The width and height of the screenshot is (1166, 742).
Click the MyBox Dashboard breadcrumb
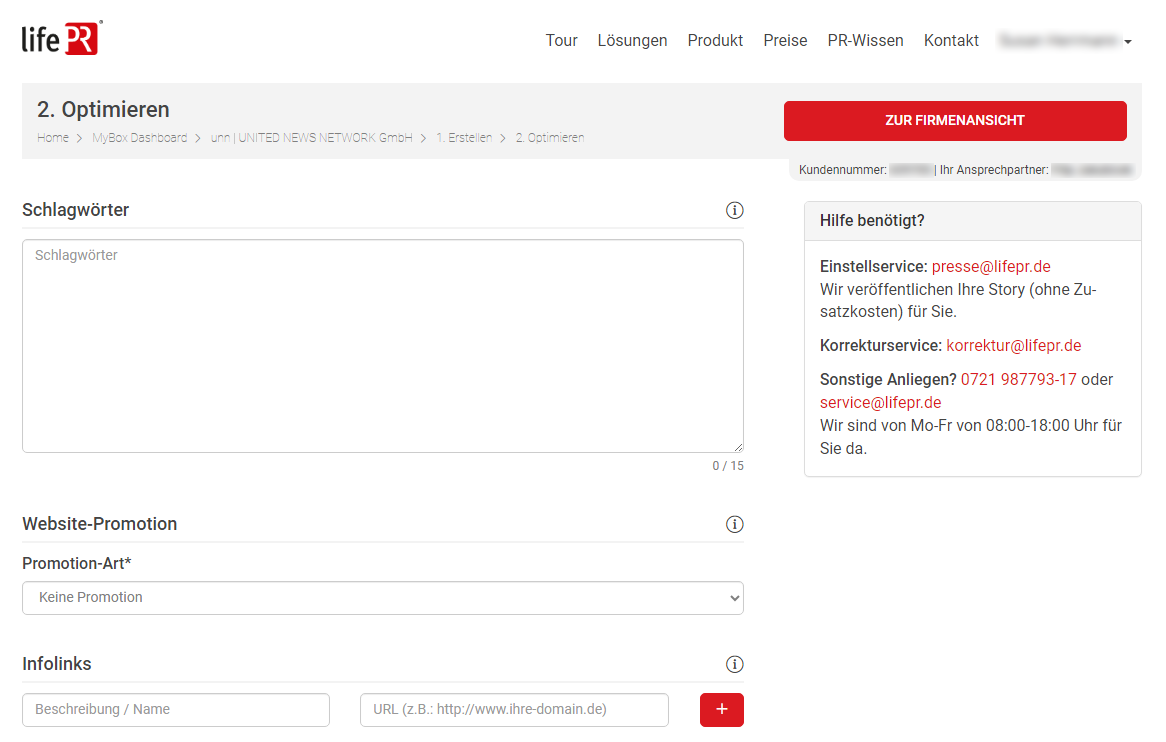pyautogui.click(x=139, y=138)
